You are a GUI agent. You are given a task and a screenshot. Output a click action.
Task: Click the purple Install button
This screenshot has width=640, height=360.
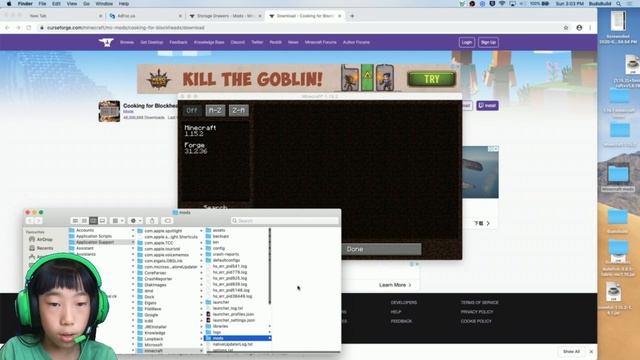[487, 105]
